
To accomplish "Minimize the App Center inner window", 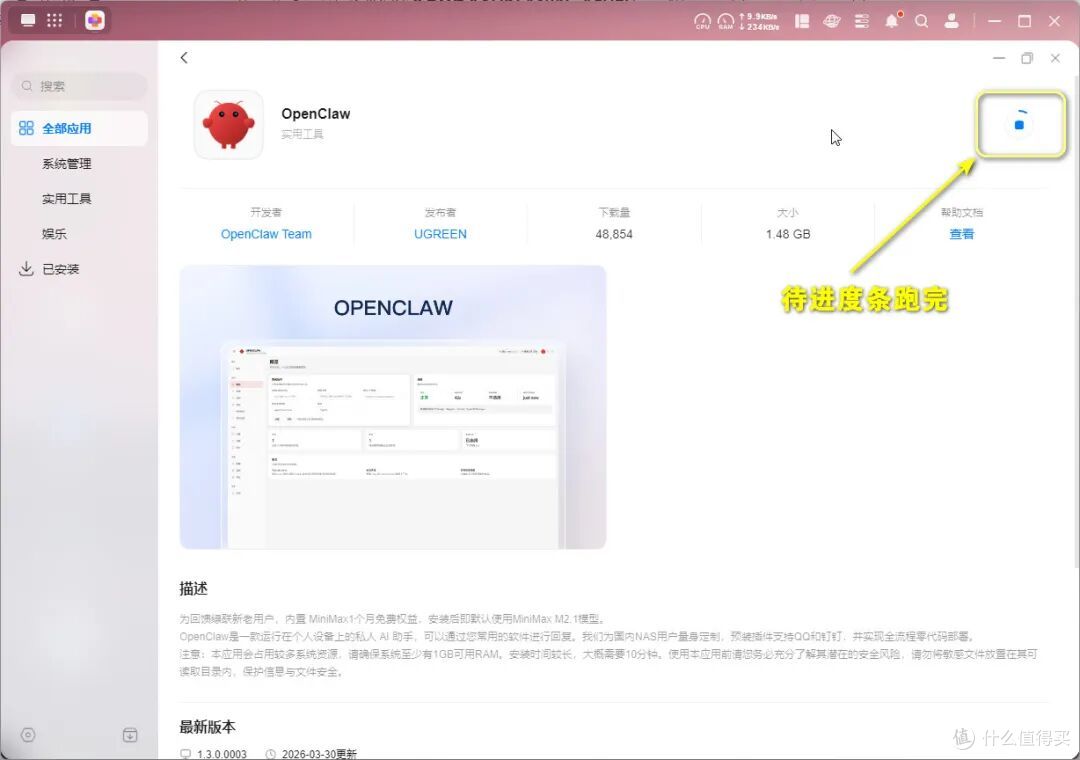I will click(999, 59).
